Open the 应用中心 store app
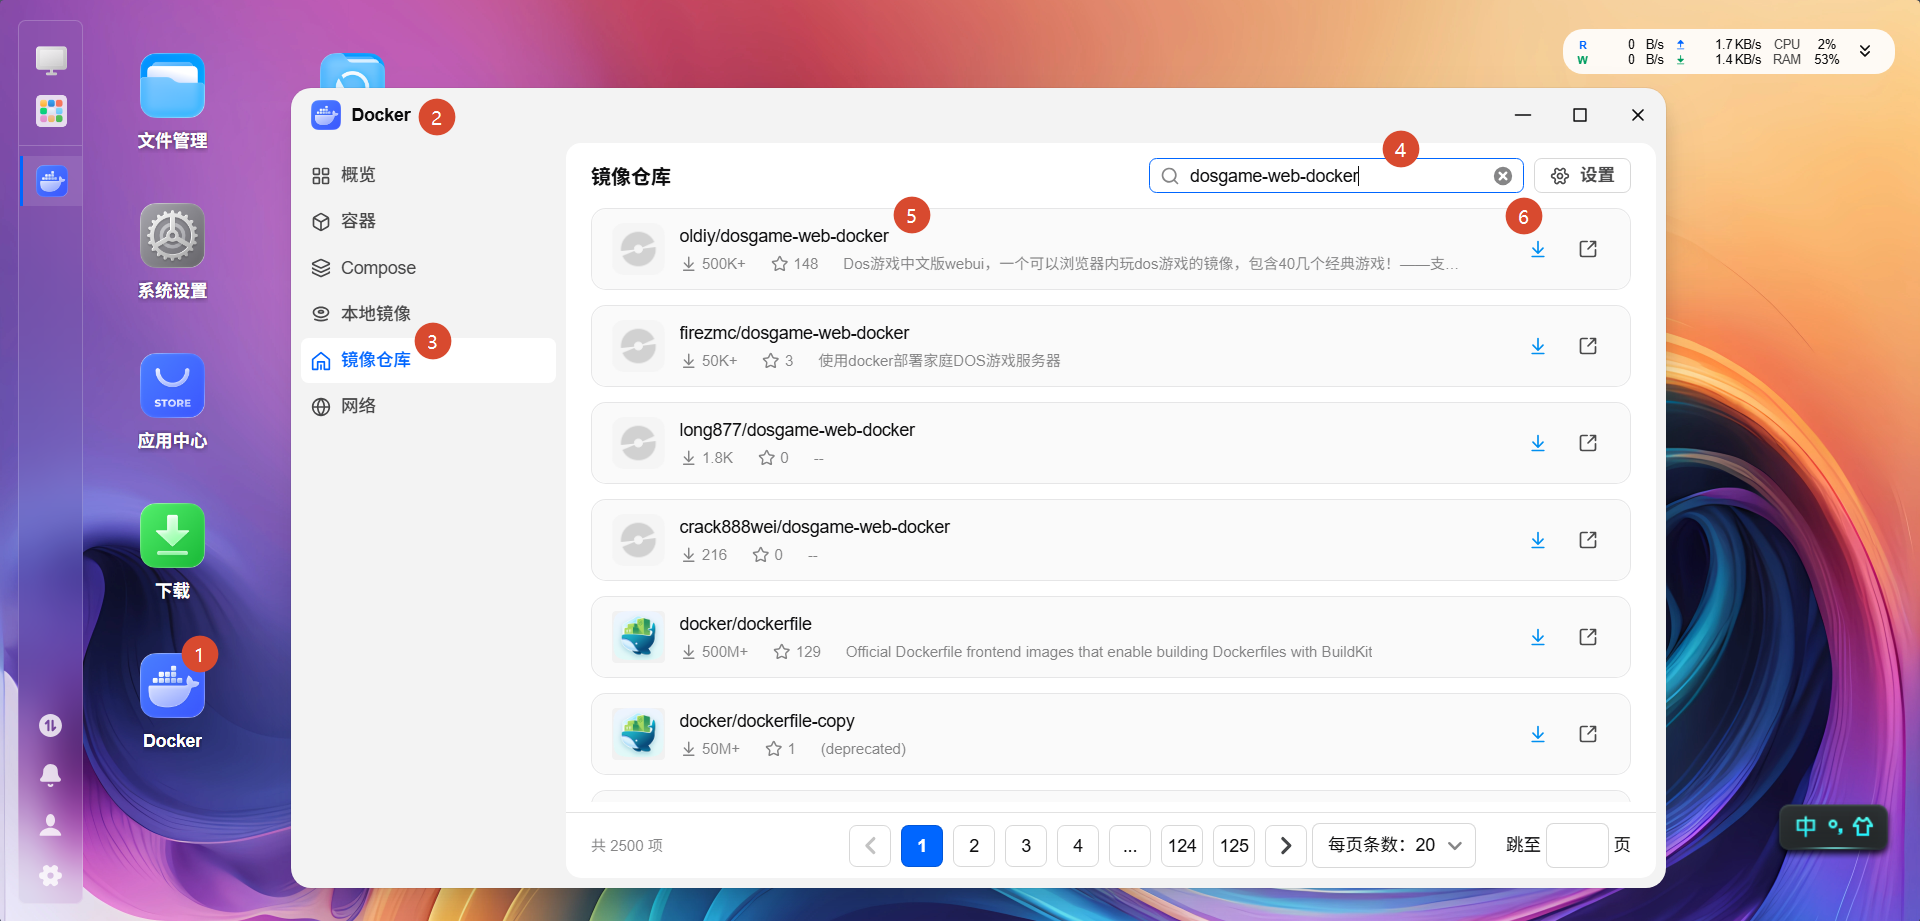The width and height of the screenshot is (1920, 921). click(172, 386)
